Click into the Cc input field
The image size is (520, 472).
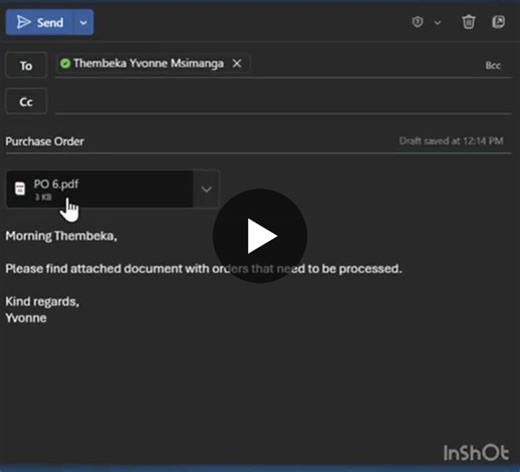pyautogui.click(x=283, y=101)
